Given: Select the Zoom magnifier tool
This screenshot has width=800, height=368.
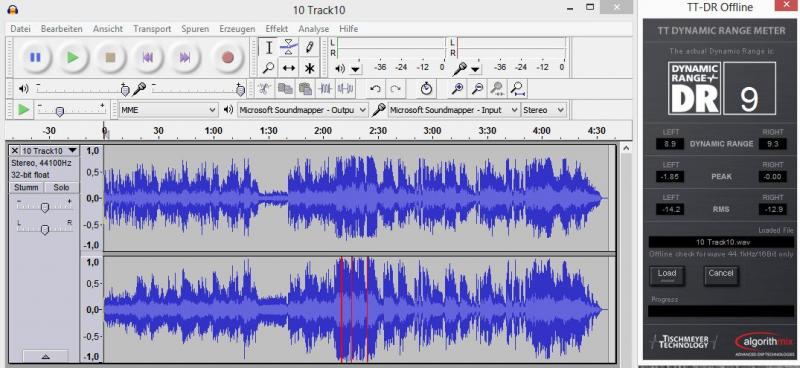Looking at the screenshot, I should [x=268, y=68].
